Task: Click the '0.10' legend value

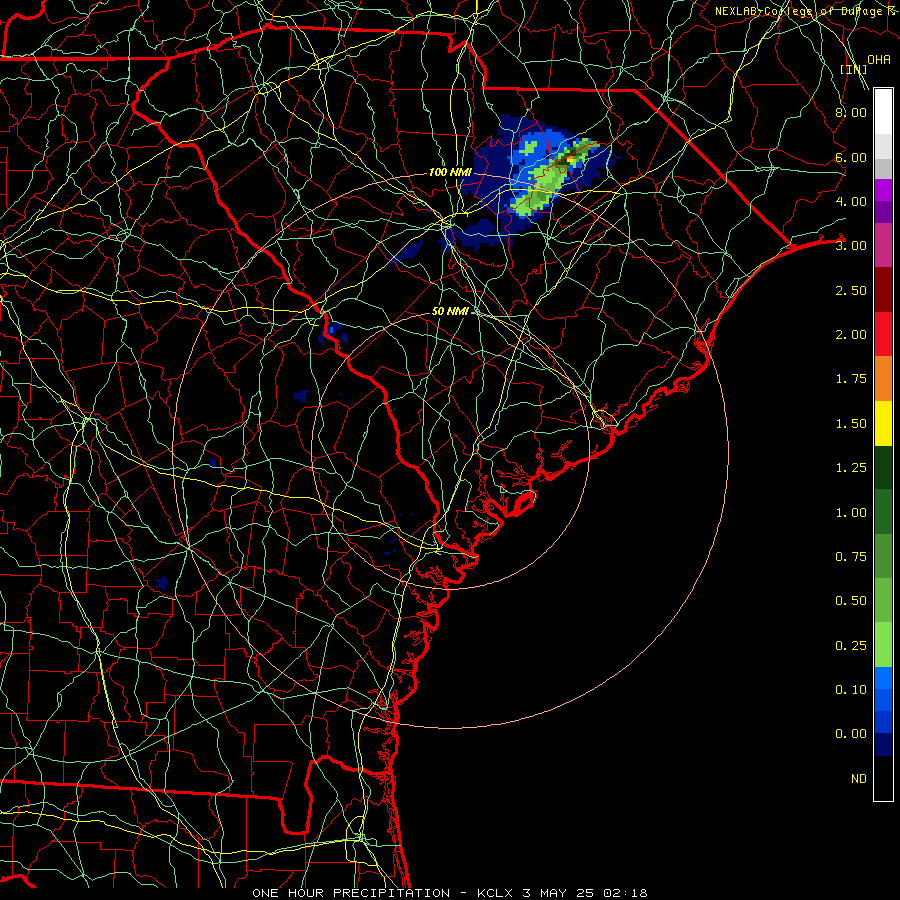Action: coord(851,690)
